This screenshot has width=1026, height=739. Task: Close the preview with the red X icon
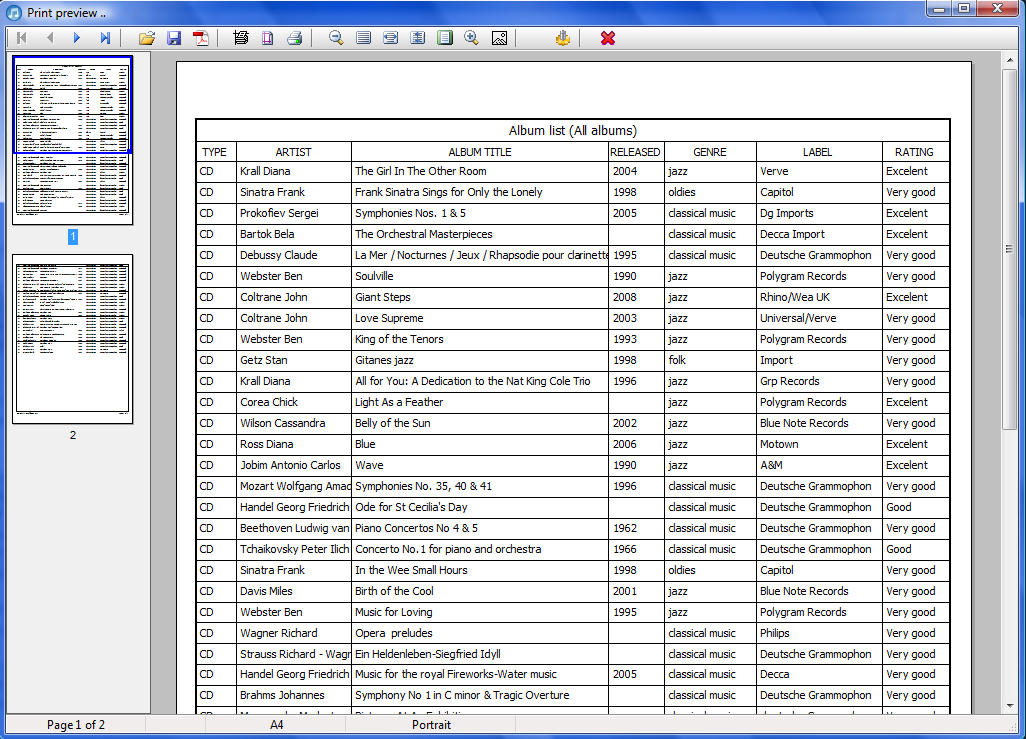click(x=608, y=38)
